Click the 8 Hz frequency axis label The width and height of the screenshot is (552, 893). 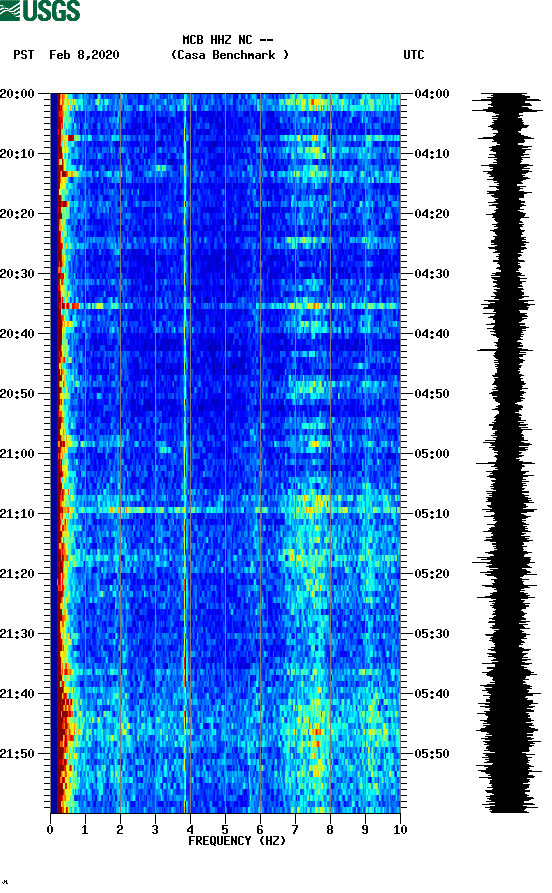(x=330, y=830)
